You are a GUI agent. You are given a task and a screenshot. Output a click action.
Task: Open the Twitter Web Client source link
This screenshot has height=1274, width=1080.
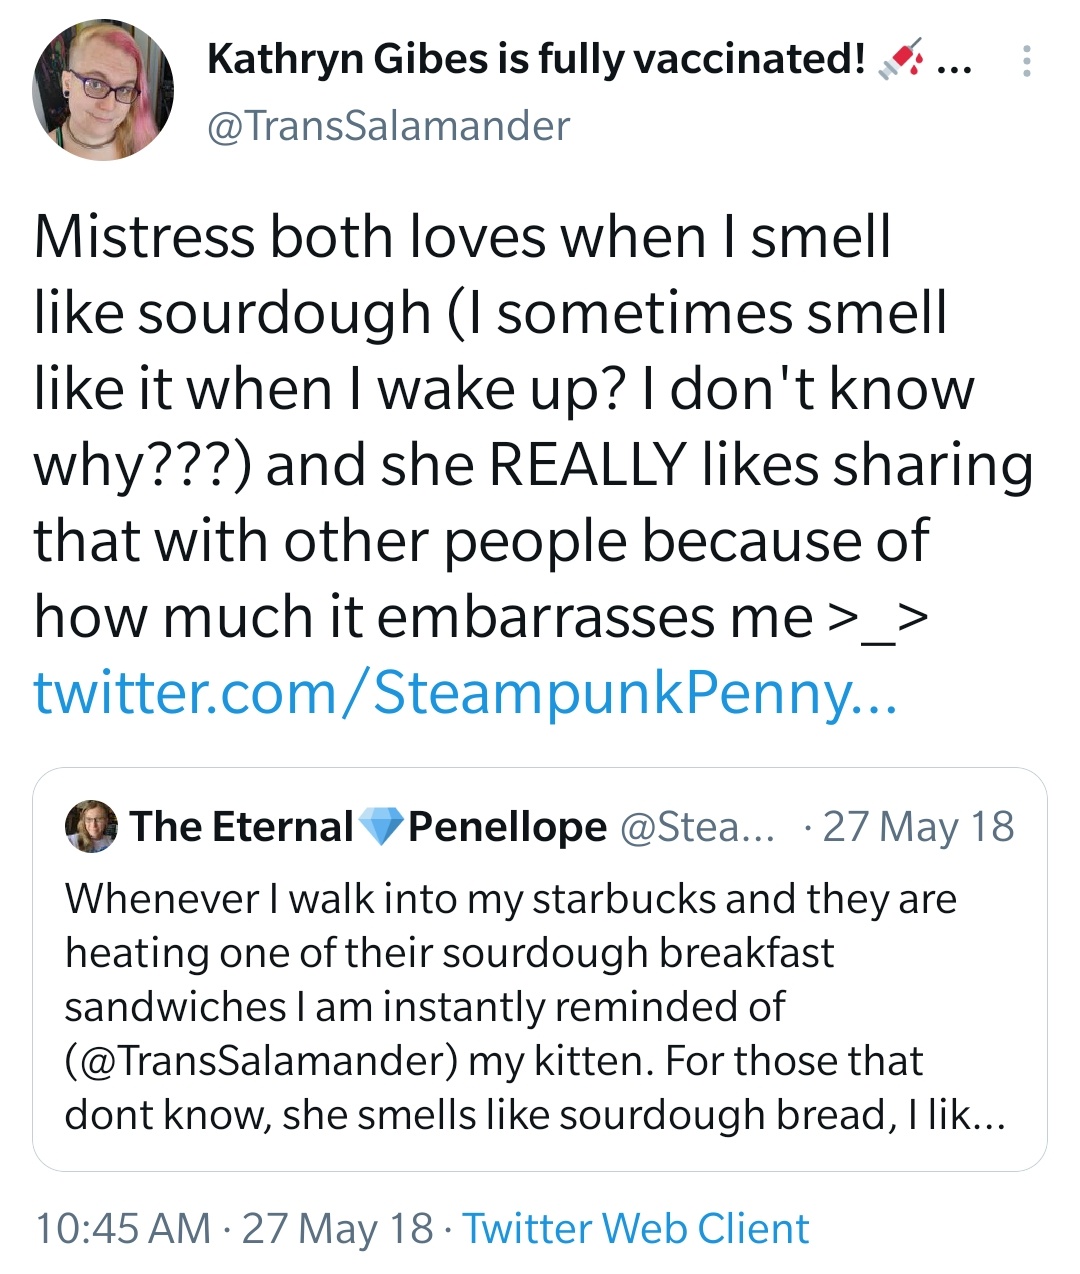pyautogui.click(x=636, y=1229)
